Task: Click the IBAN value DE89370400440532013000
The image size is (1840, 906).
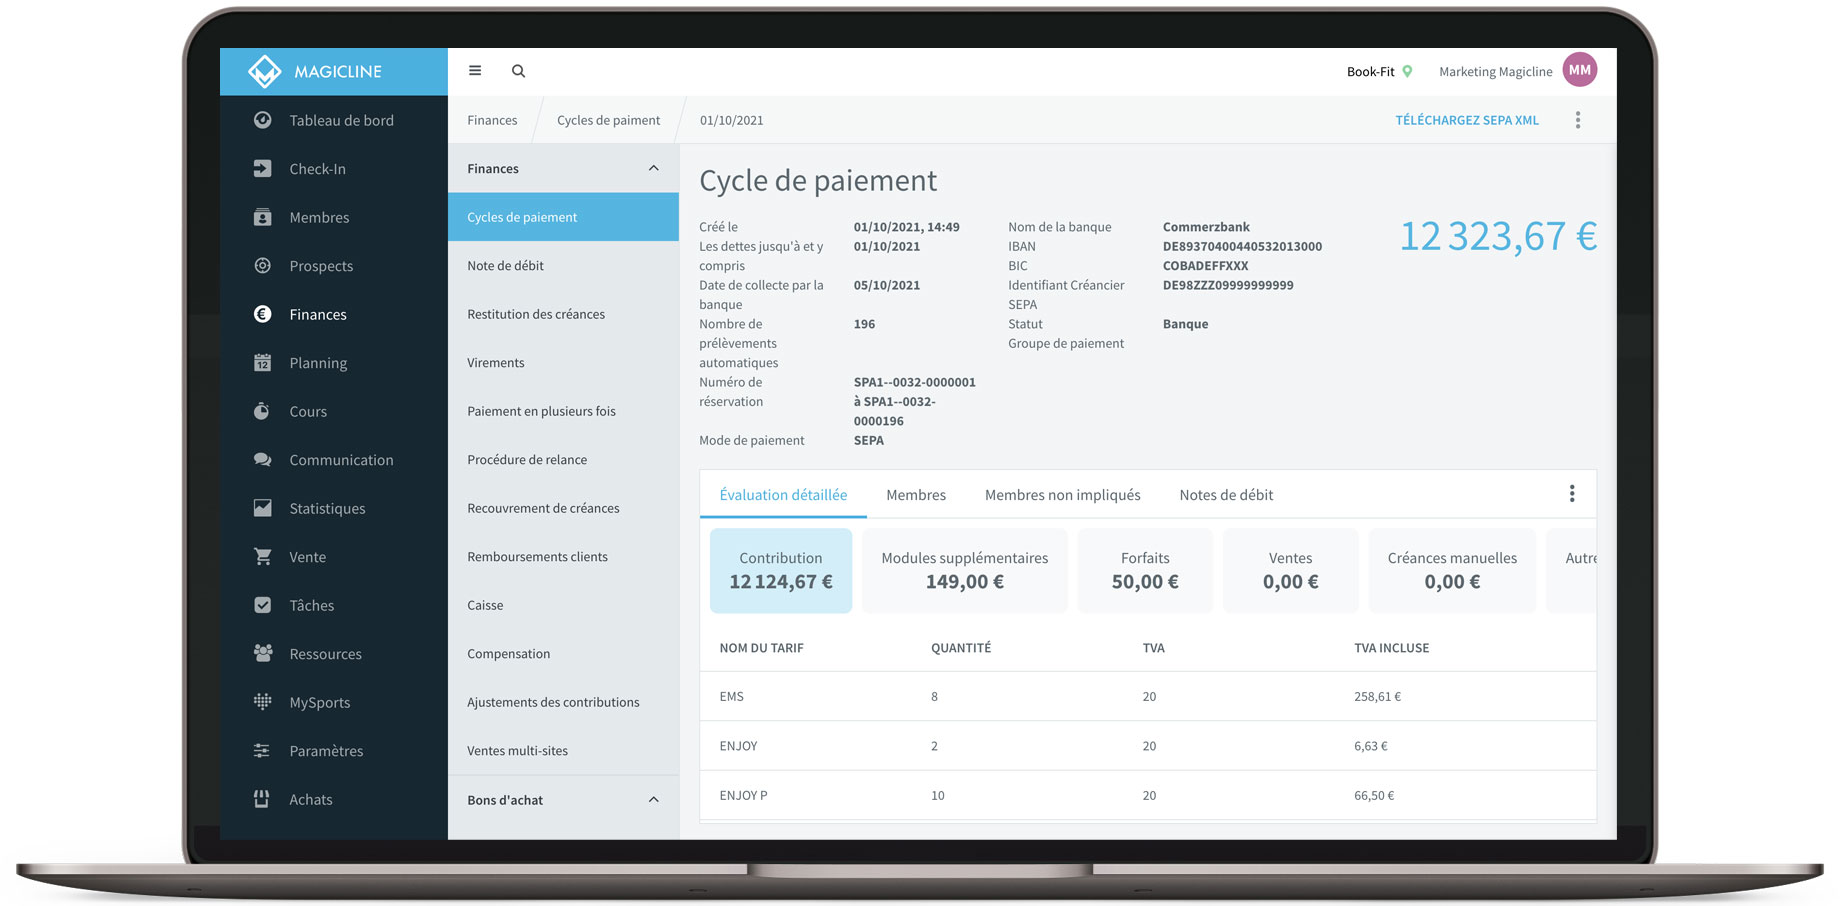Action: (x=1242, y=246)
